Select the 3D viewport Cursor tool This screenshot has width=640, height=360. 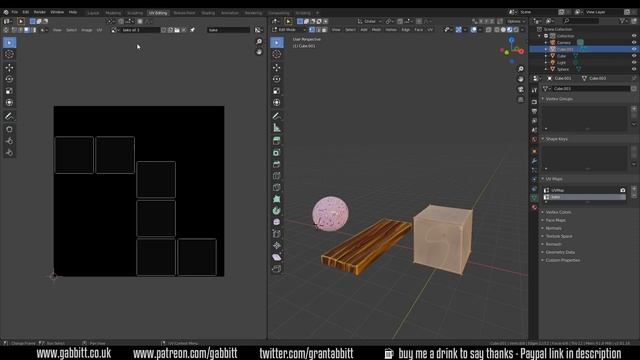click(x=277, y=54)
